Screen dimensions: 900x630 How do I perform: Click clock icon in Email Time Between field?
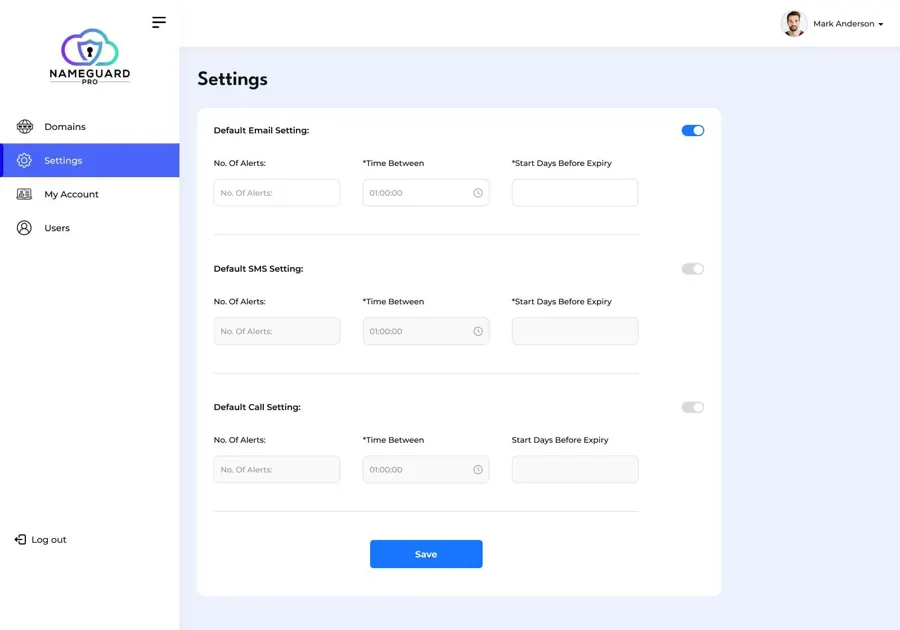pyautogui.click(x=478, y=193)
